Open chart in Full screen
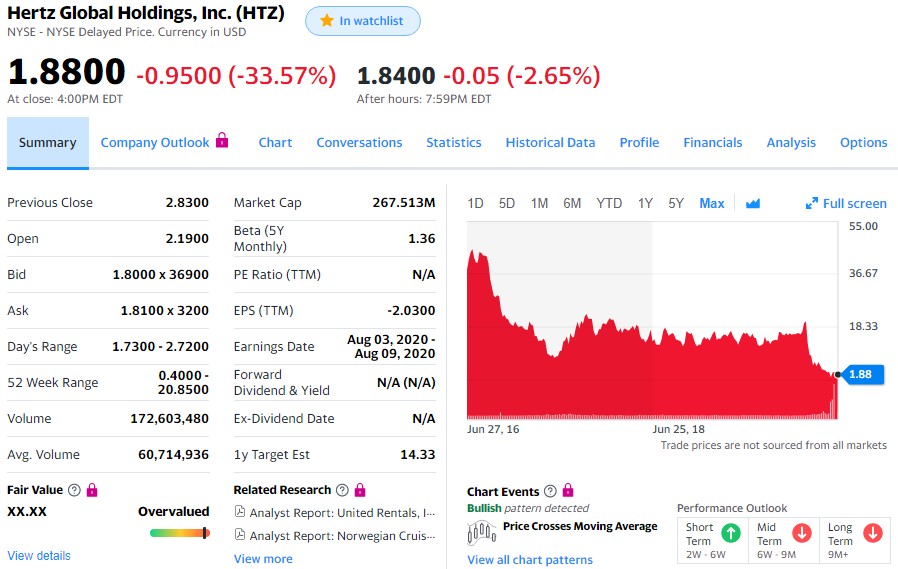The image size is (898, 569). tap(846, 203)
